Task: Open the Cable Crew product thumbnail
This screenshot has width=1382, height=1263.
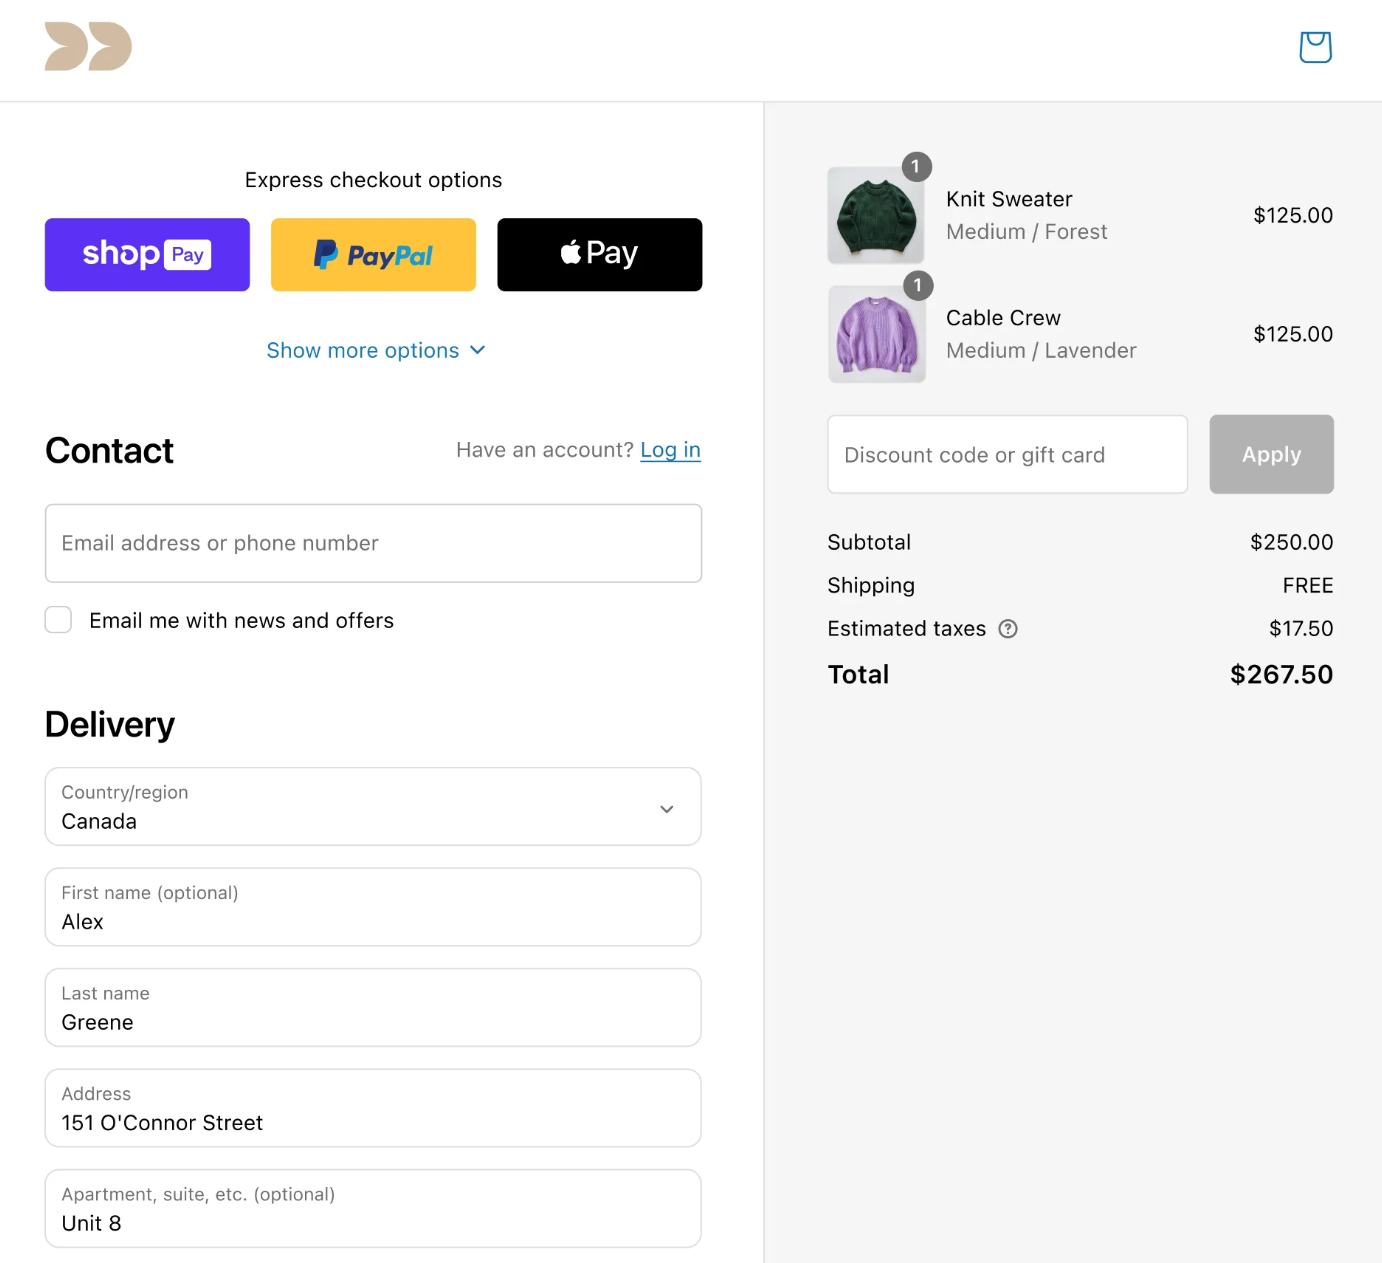Action: pos(876,334)
